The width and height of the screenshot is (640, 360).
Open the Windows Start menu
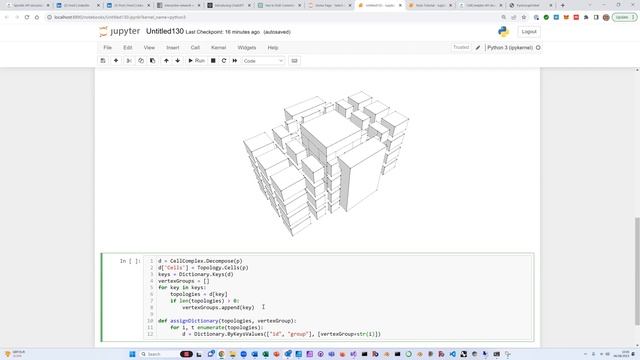[x=132, y=354]
